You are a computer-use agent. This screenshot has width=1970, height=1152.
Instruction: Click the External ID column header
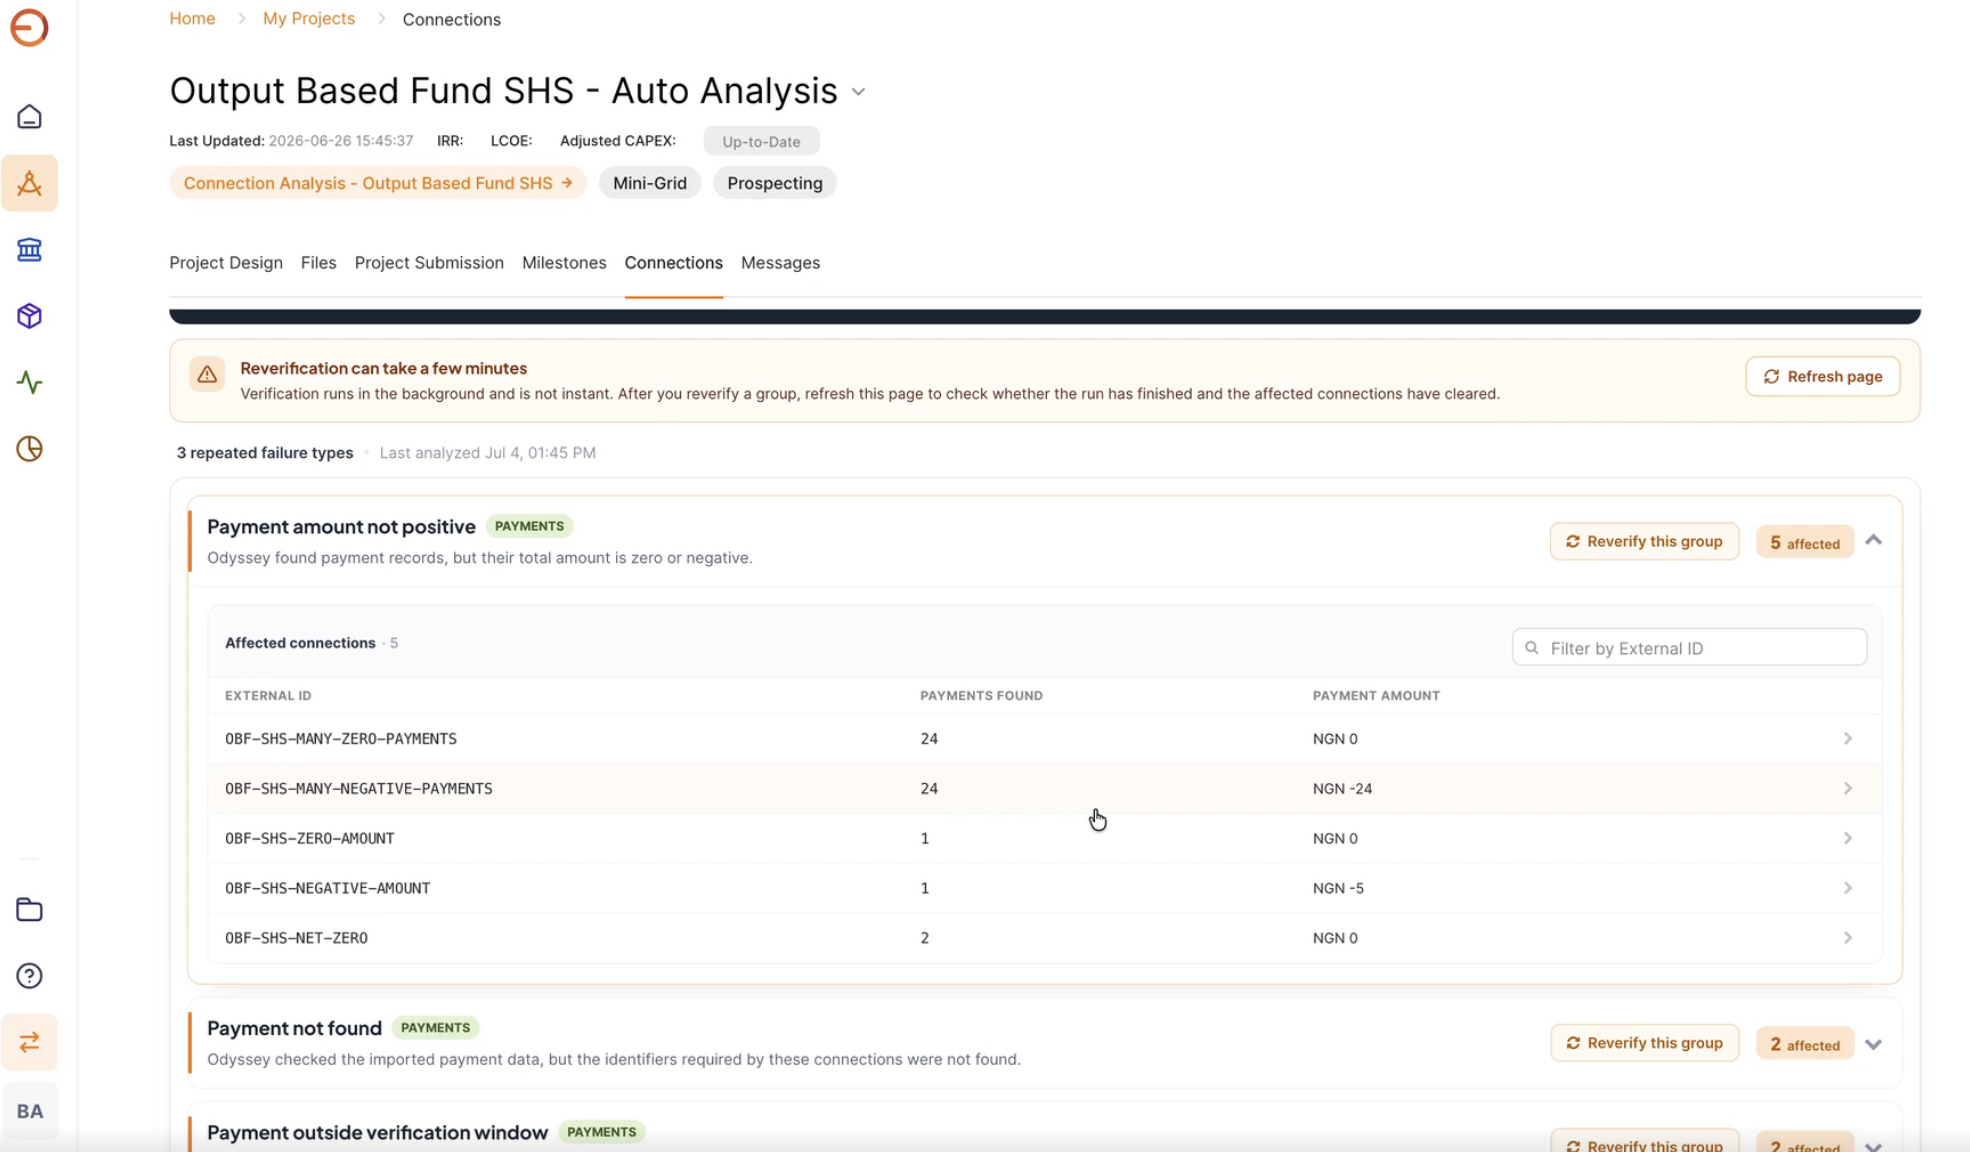268,696
